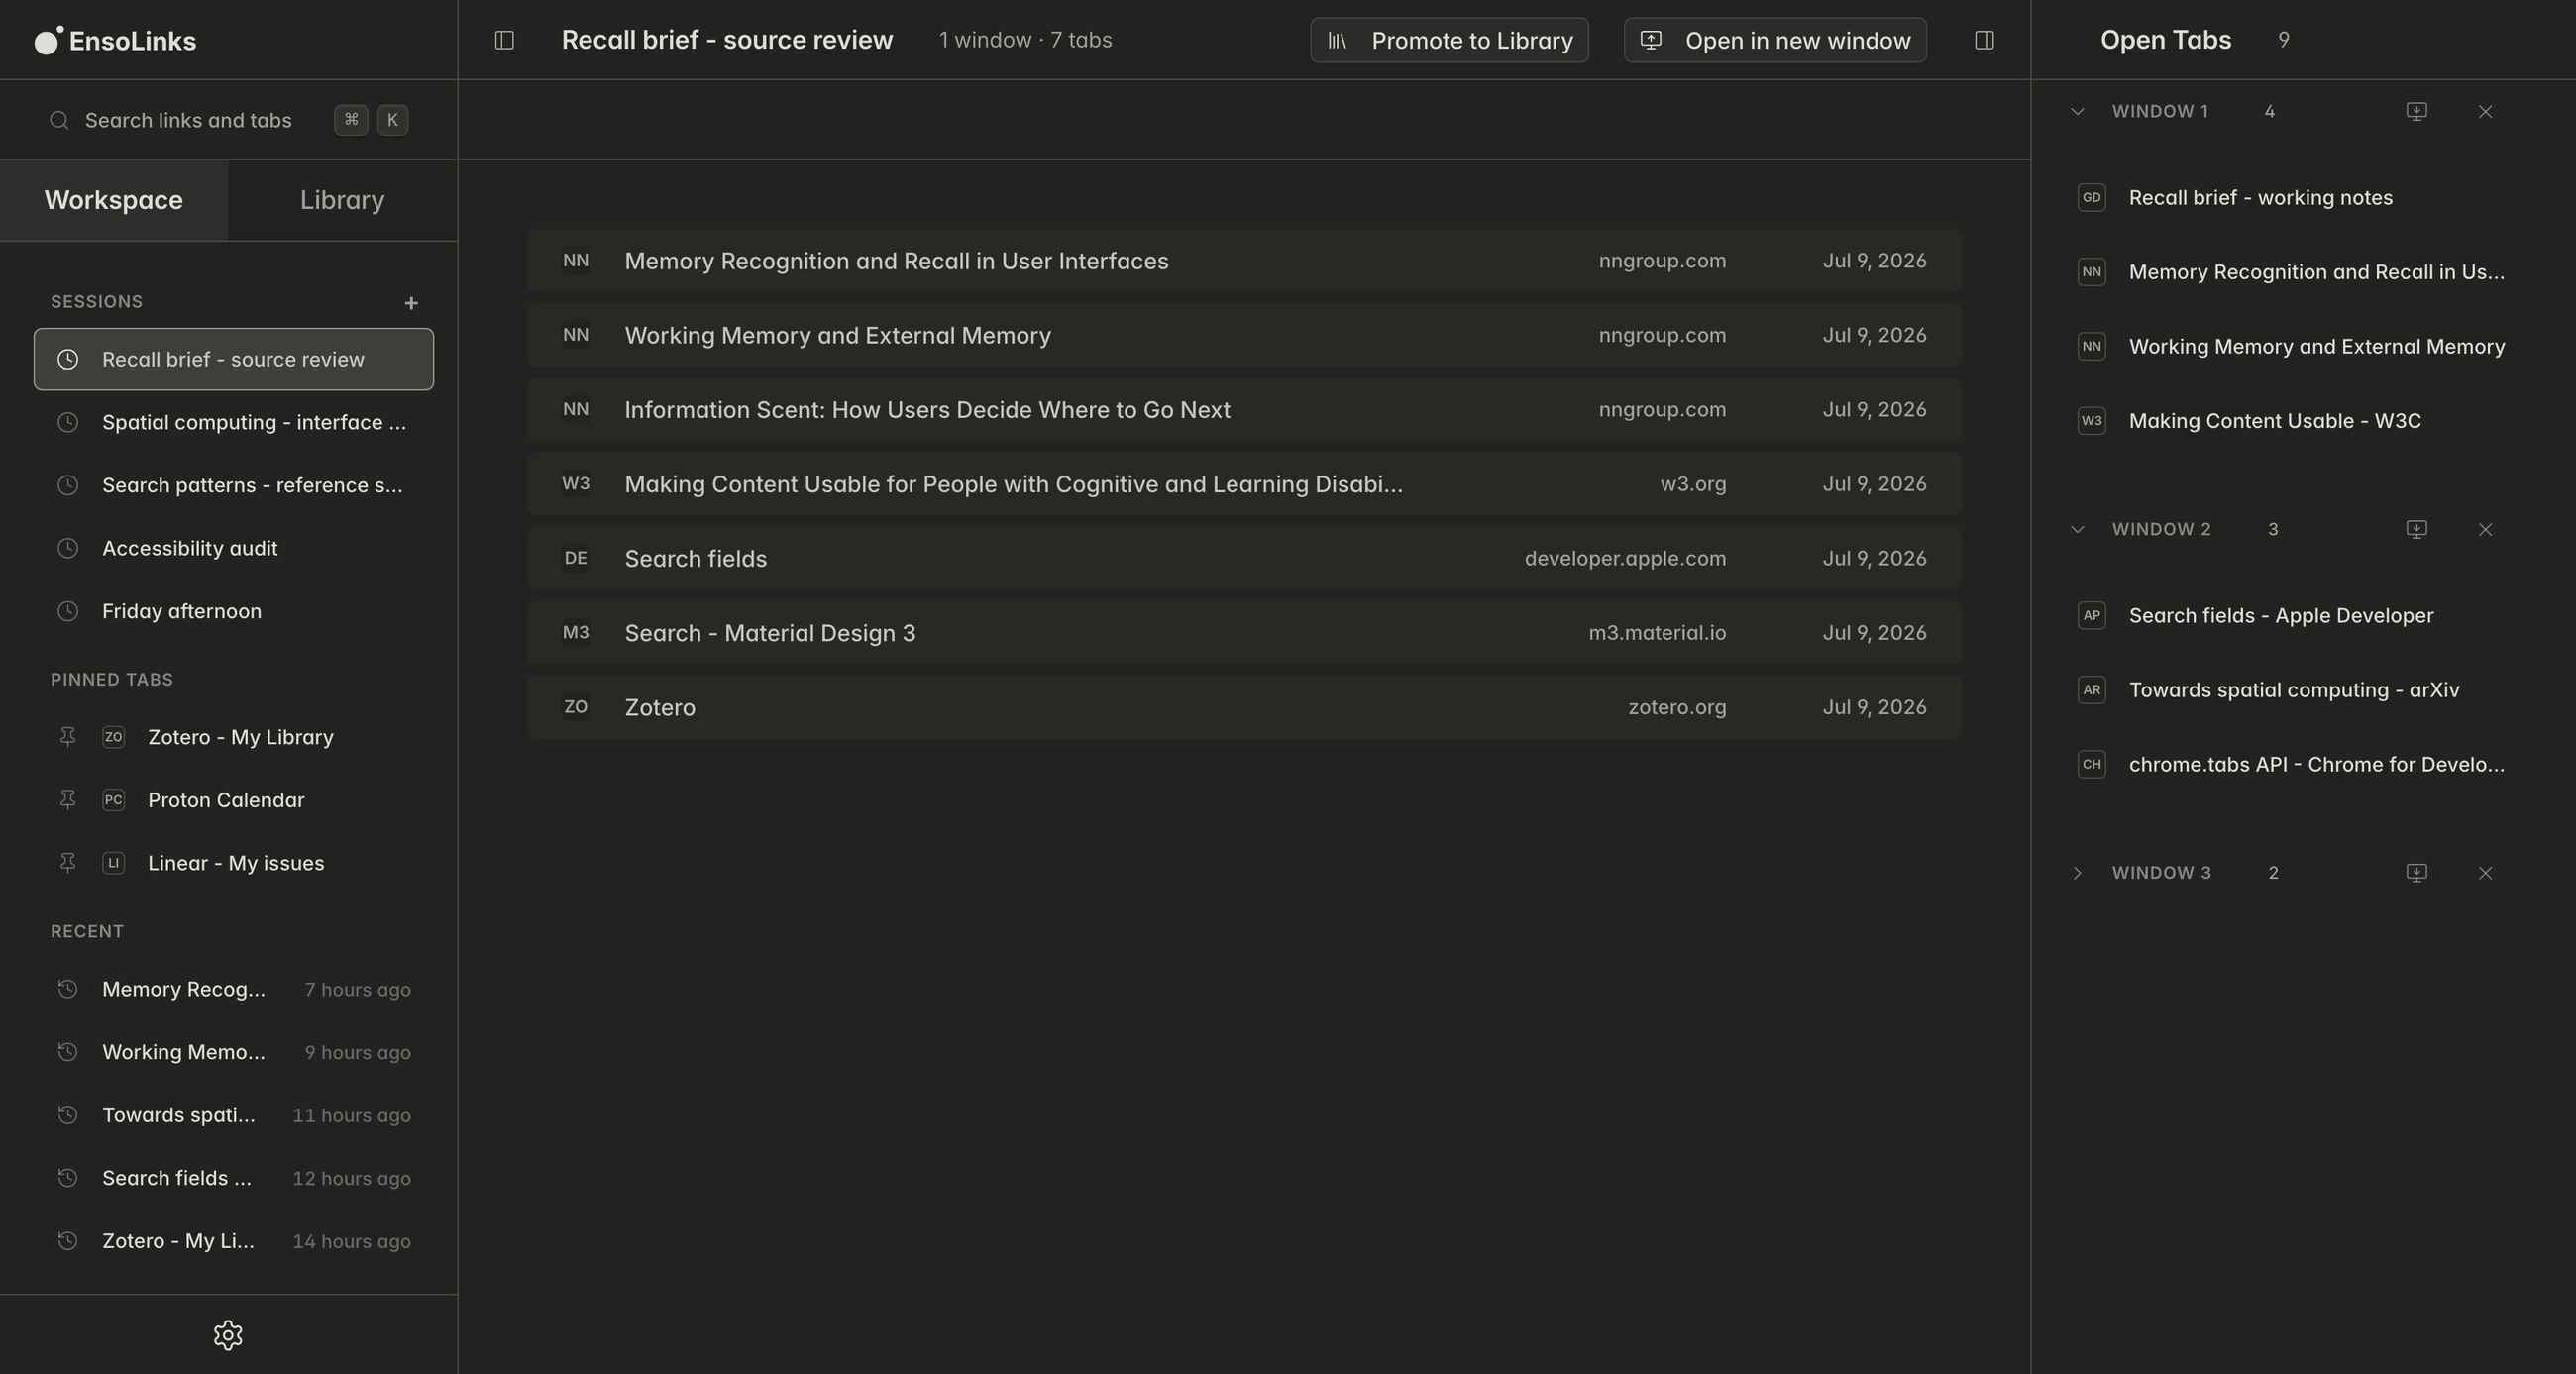Image resolution: width=2576 pixels, height=1374 pixels.
Task: Open recent item Search fields ... 12 hours ago
Action: [x=234, y=1178]
